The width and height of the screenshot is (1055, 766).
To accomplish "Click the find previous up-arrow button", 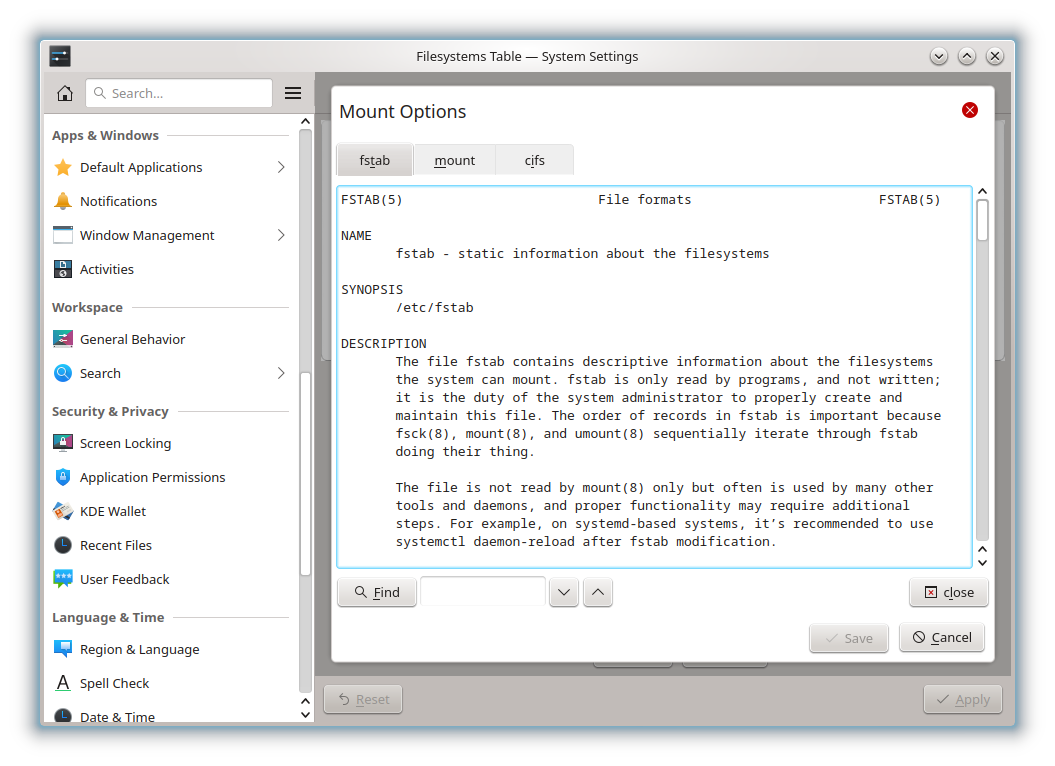I will coord(597,592).
